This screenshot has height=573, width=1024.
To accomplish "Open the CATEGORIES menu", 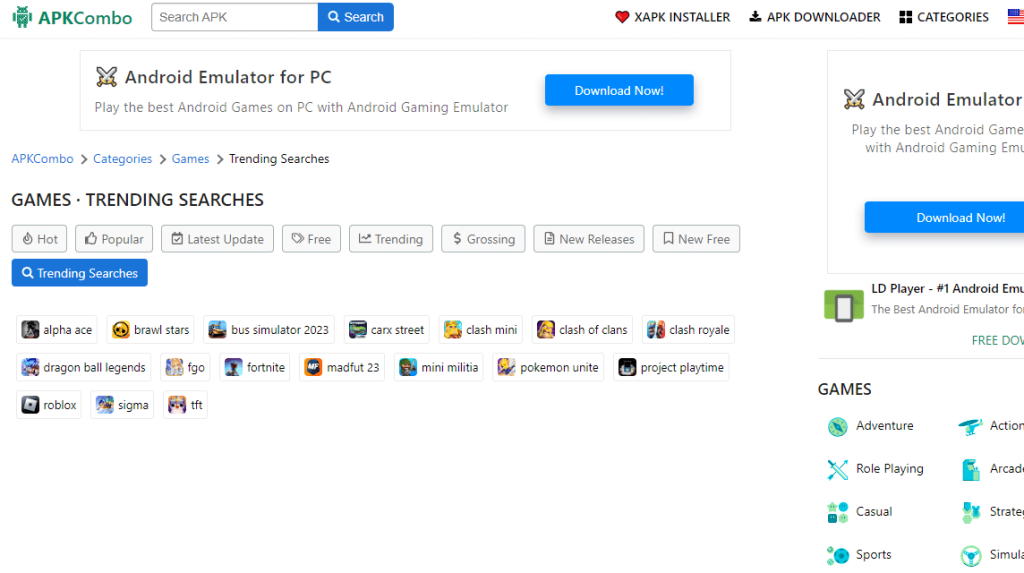I will 943,17.
